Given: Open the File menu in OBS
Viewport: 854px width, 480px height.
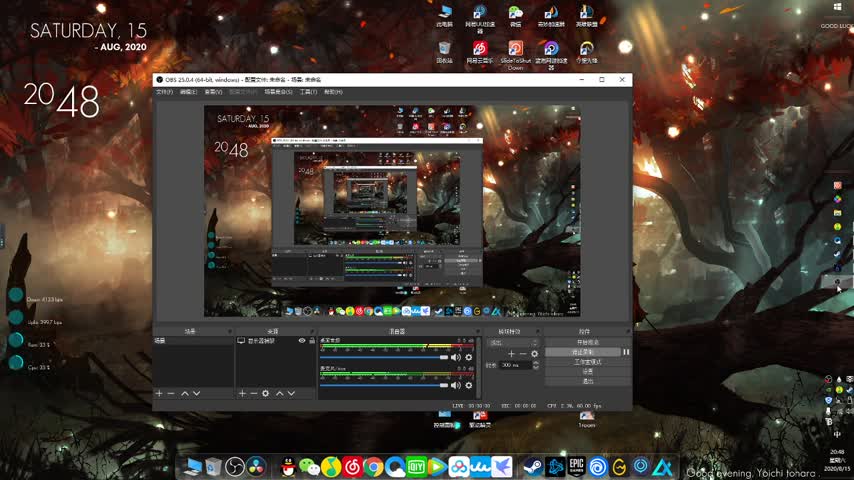Looking at the screenshot, I should (x=164, y=92).
